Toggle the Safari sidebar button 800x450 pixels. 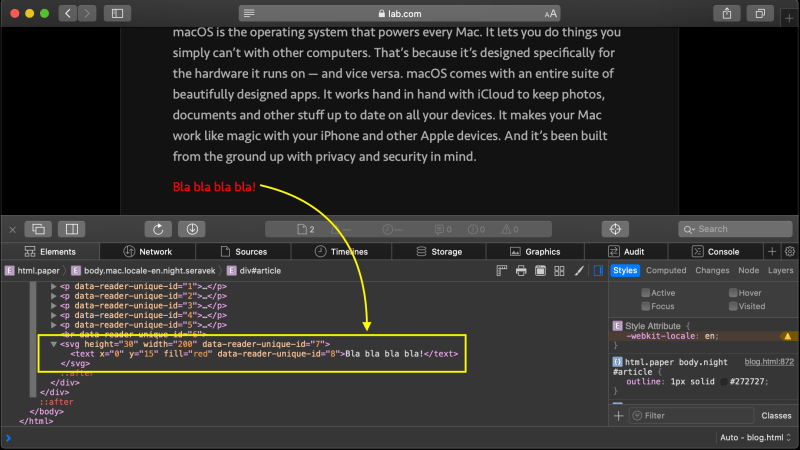[117, 13]
